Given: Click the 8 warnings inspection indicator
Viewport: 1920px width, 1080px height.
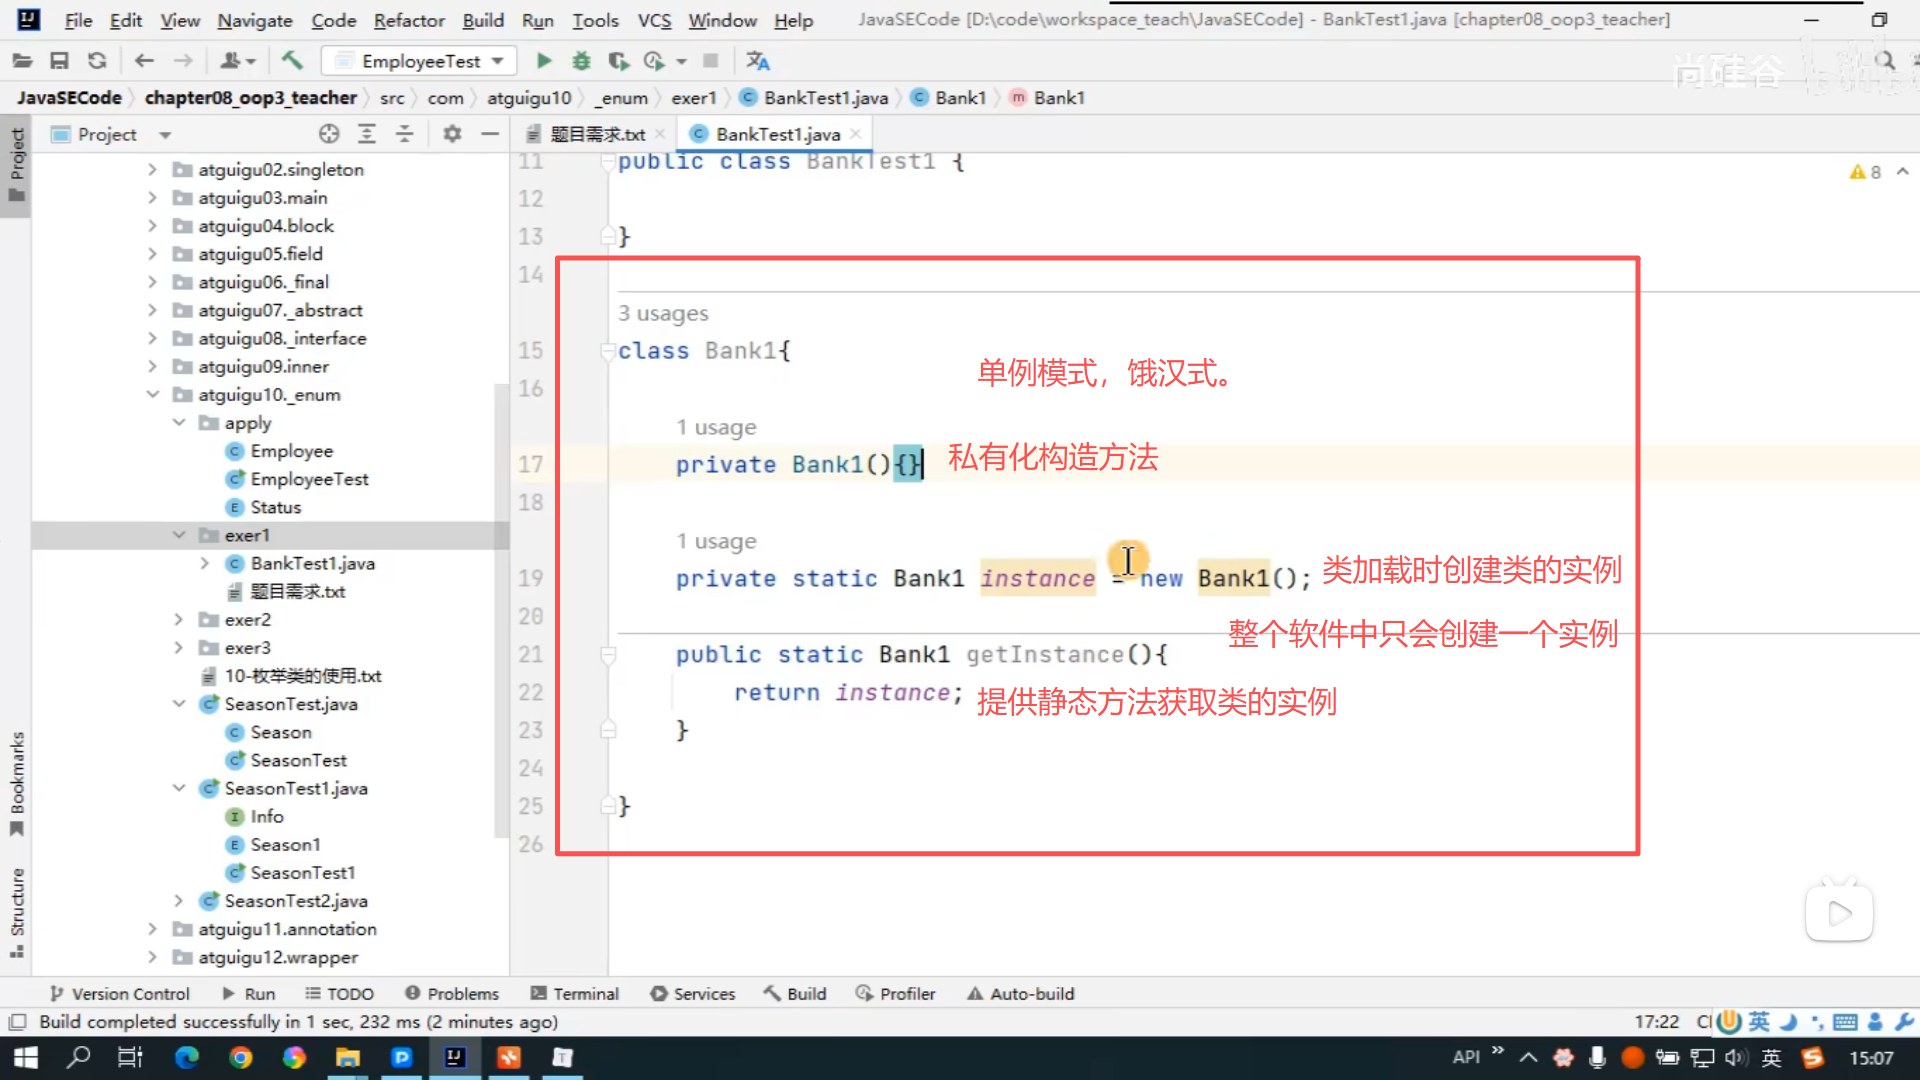Looking at the screenshot, I should [x=1866, y=172].
